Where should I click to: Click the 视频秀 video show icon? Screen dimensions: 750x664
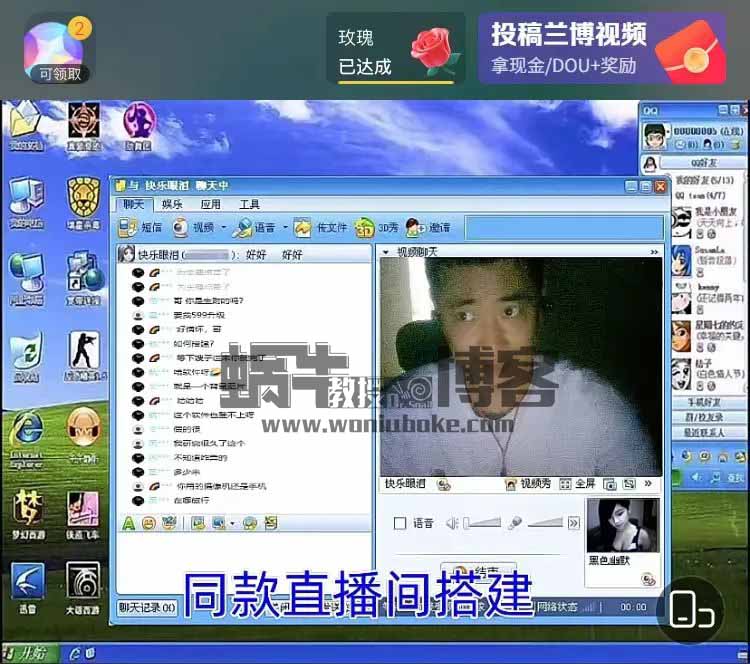click(511, 484)
